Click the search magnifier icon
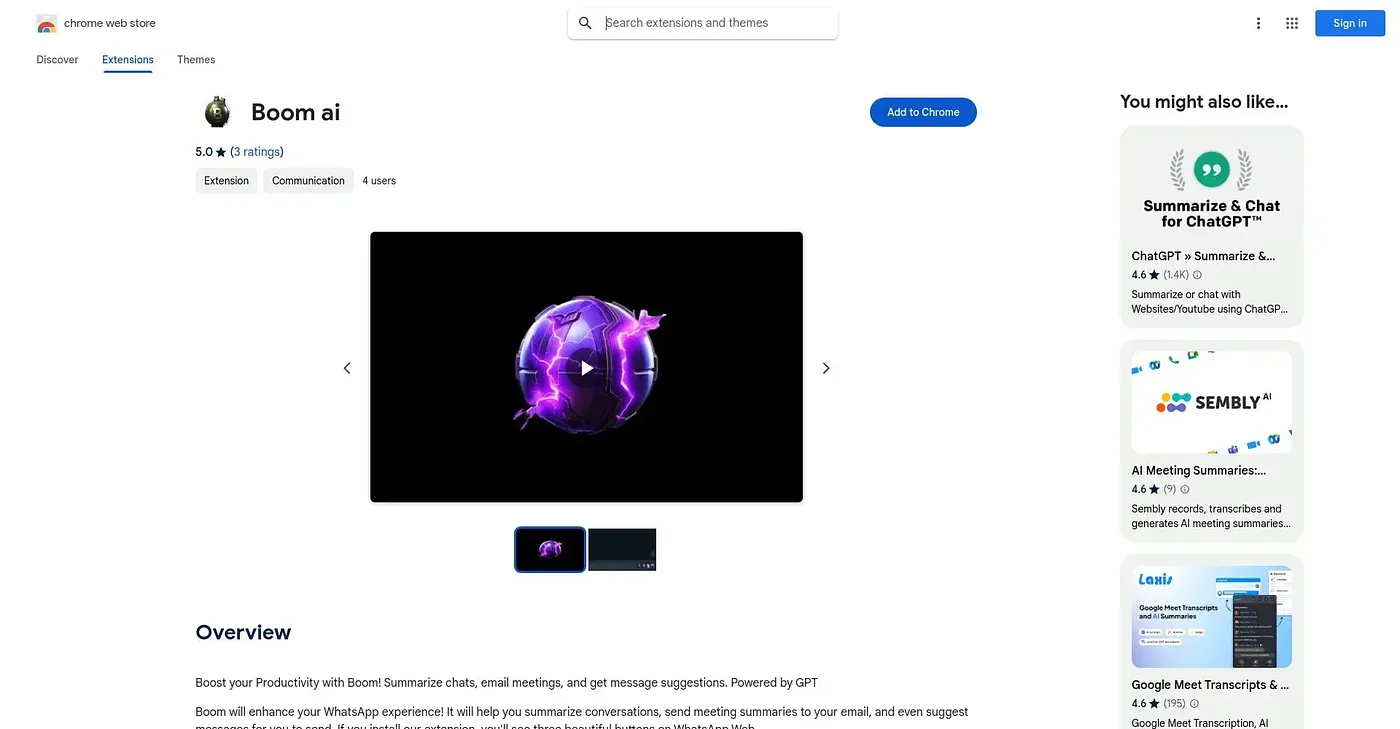 click(586, 23)
